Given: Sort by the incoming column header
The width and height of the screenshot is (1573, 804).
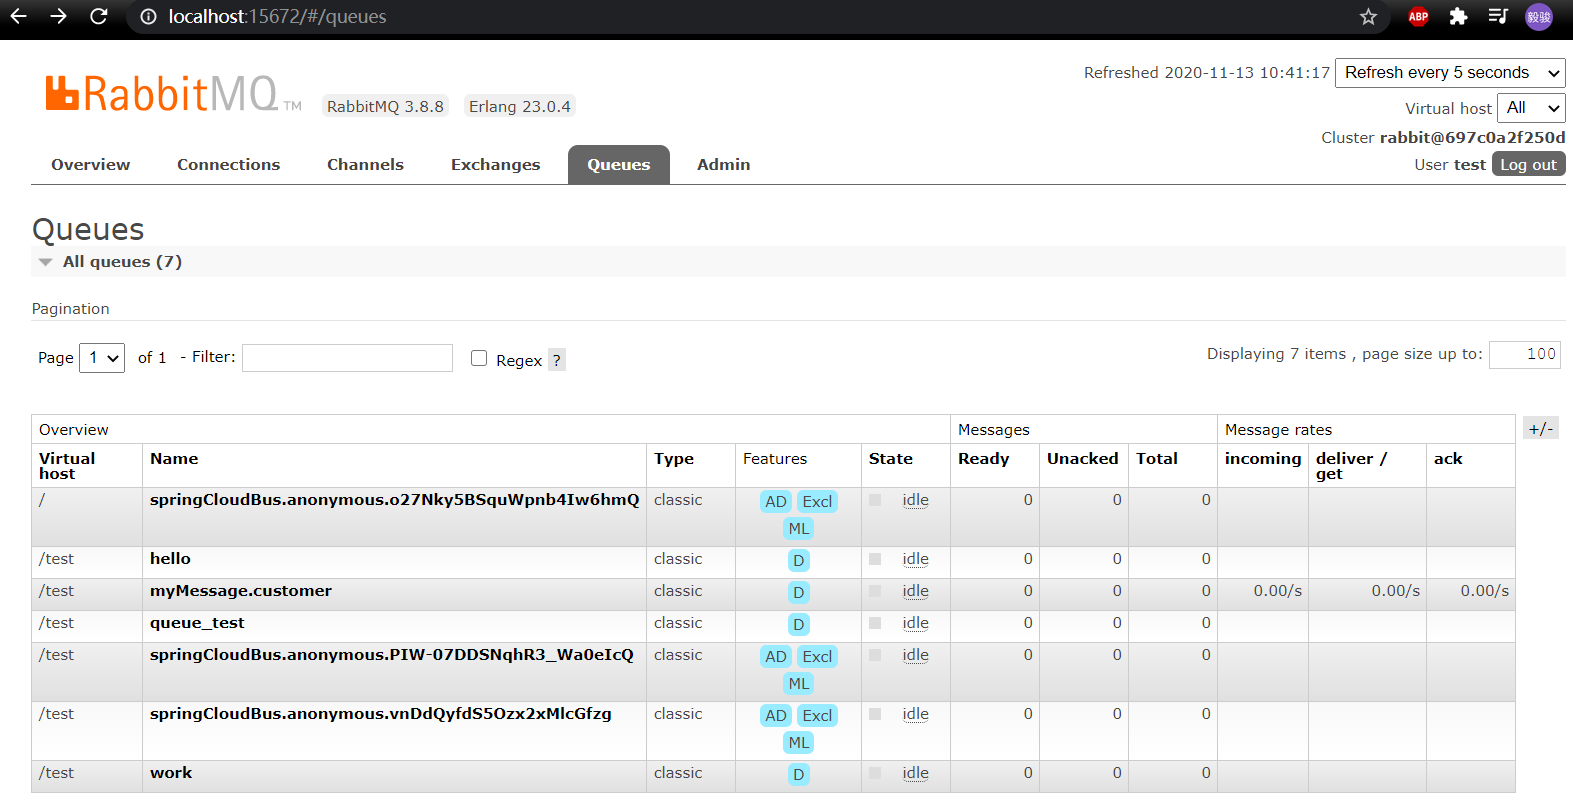Looking at the screenshot, I should pos(1263,459).
